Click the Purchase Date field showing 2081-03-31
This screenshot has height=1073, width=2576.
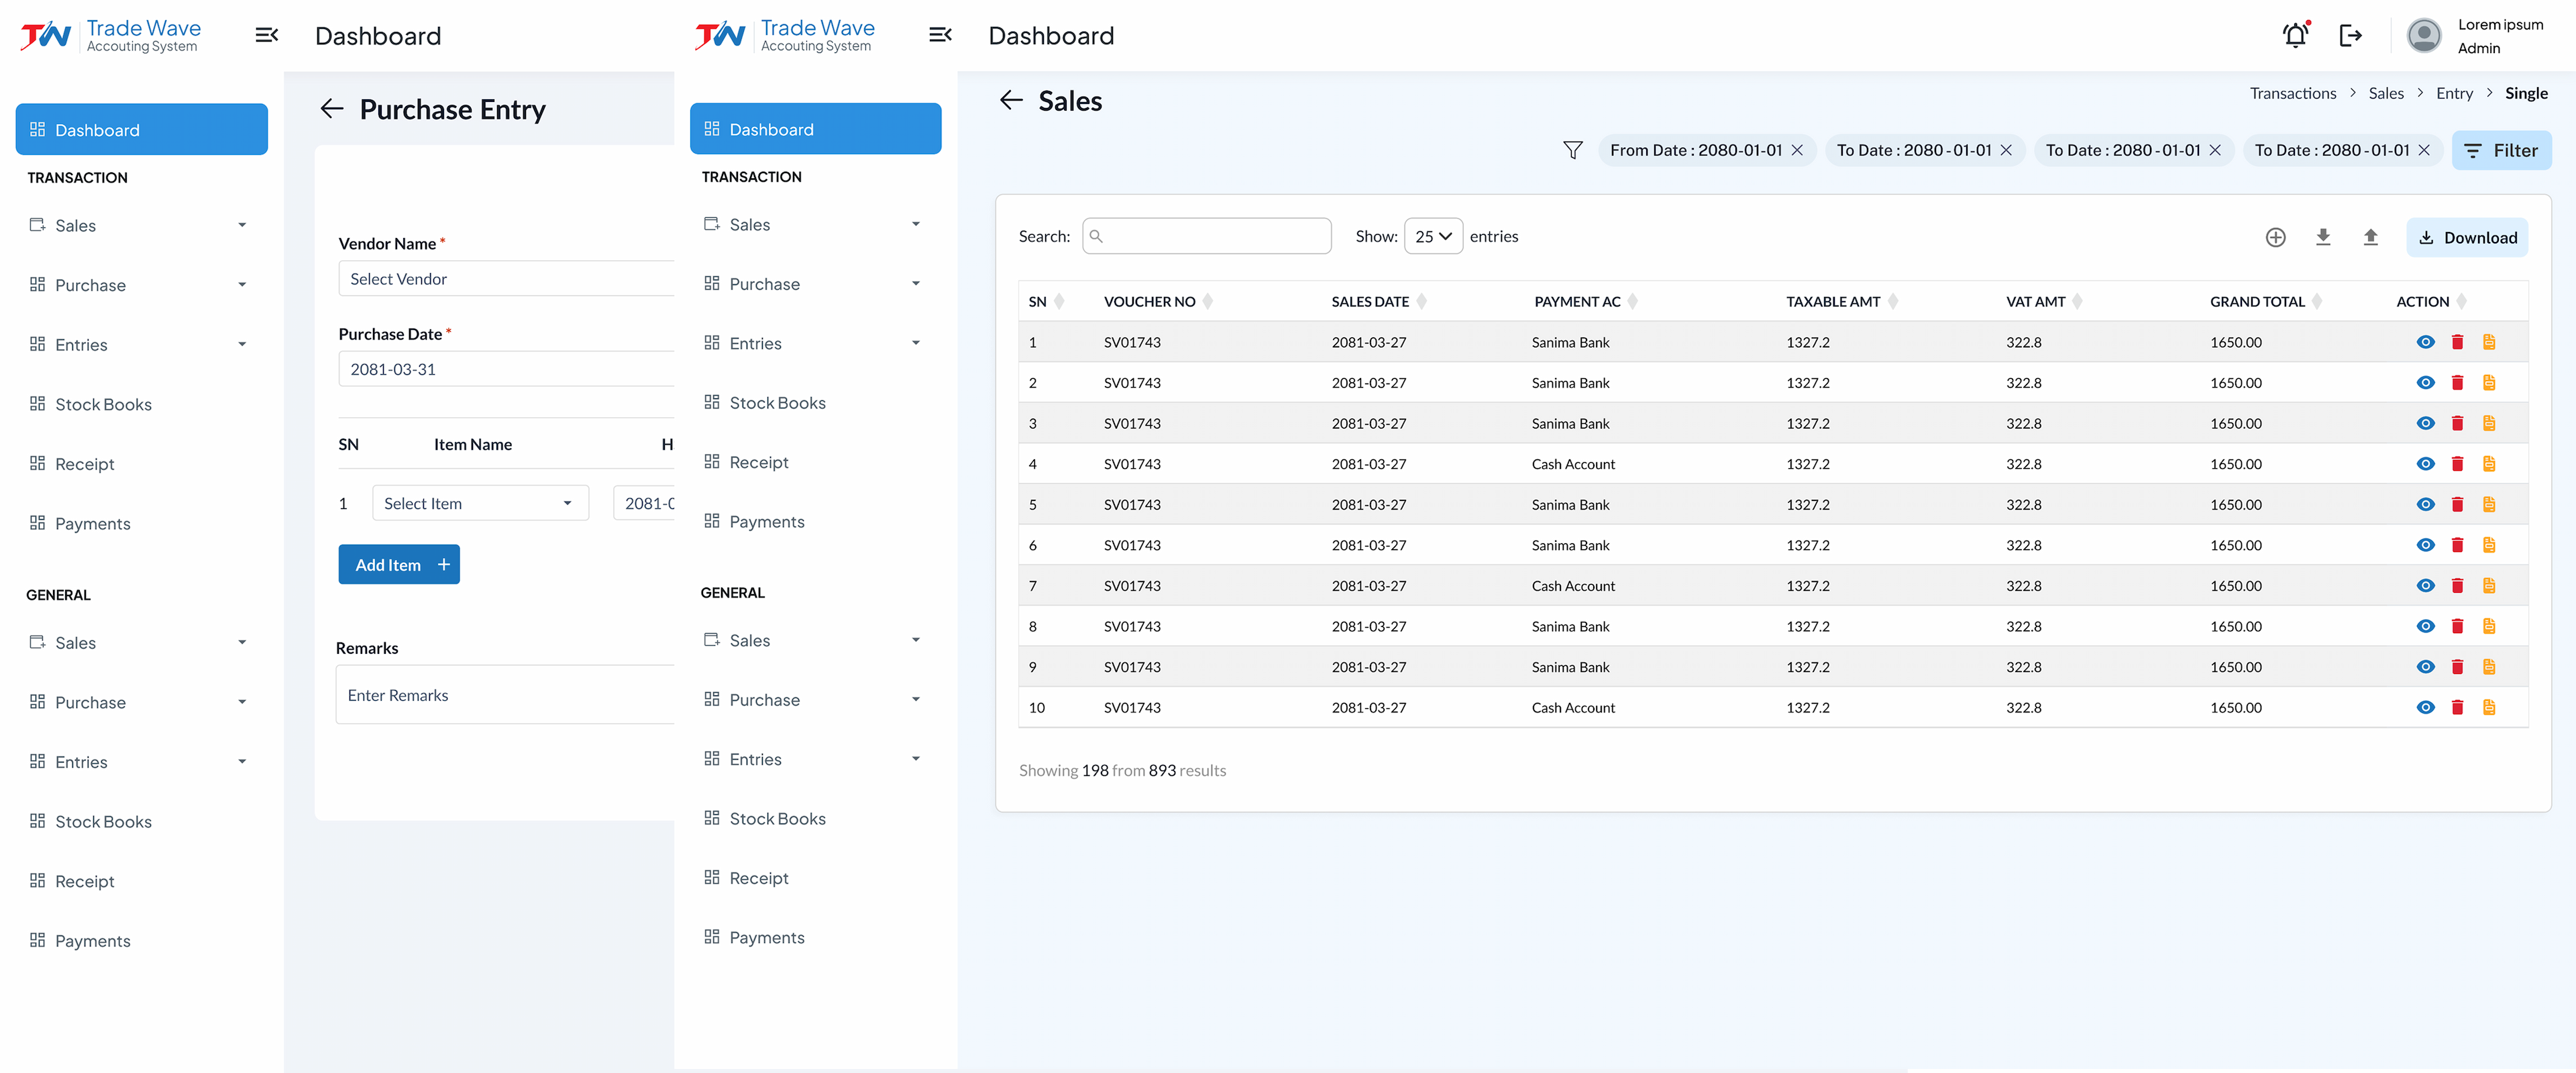(506, 369)
